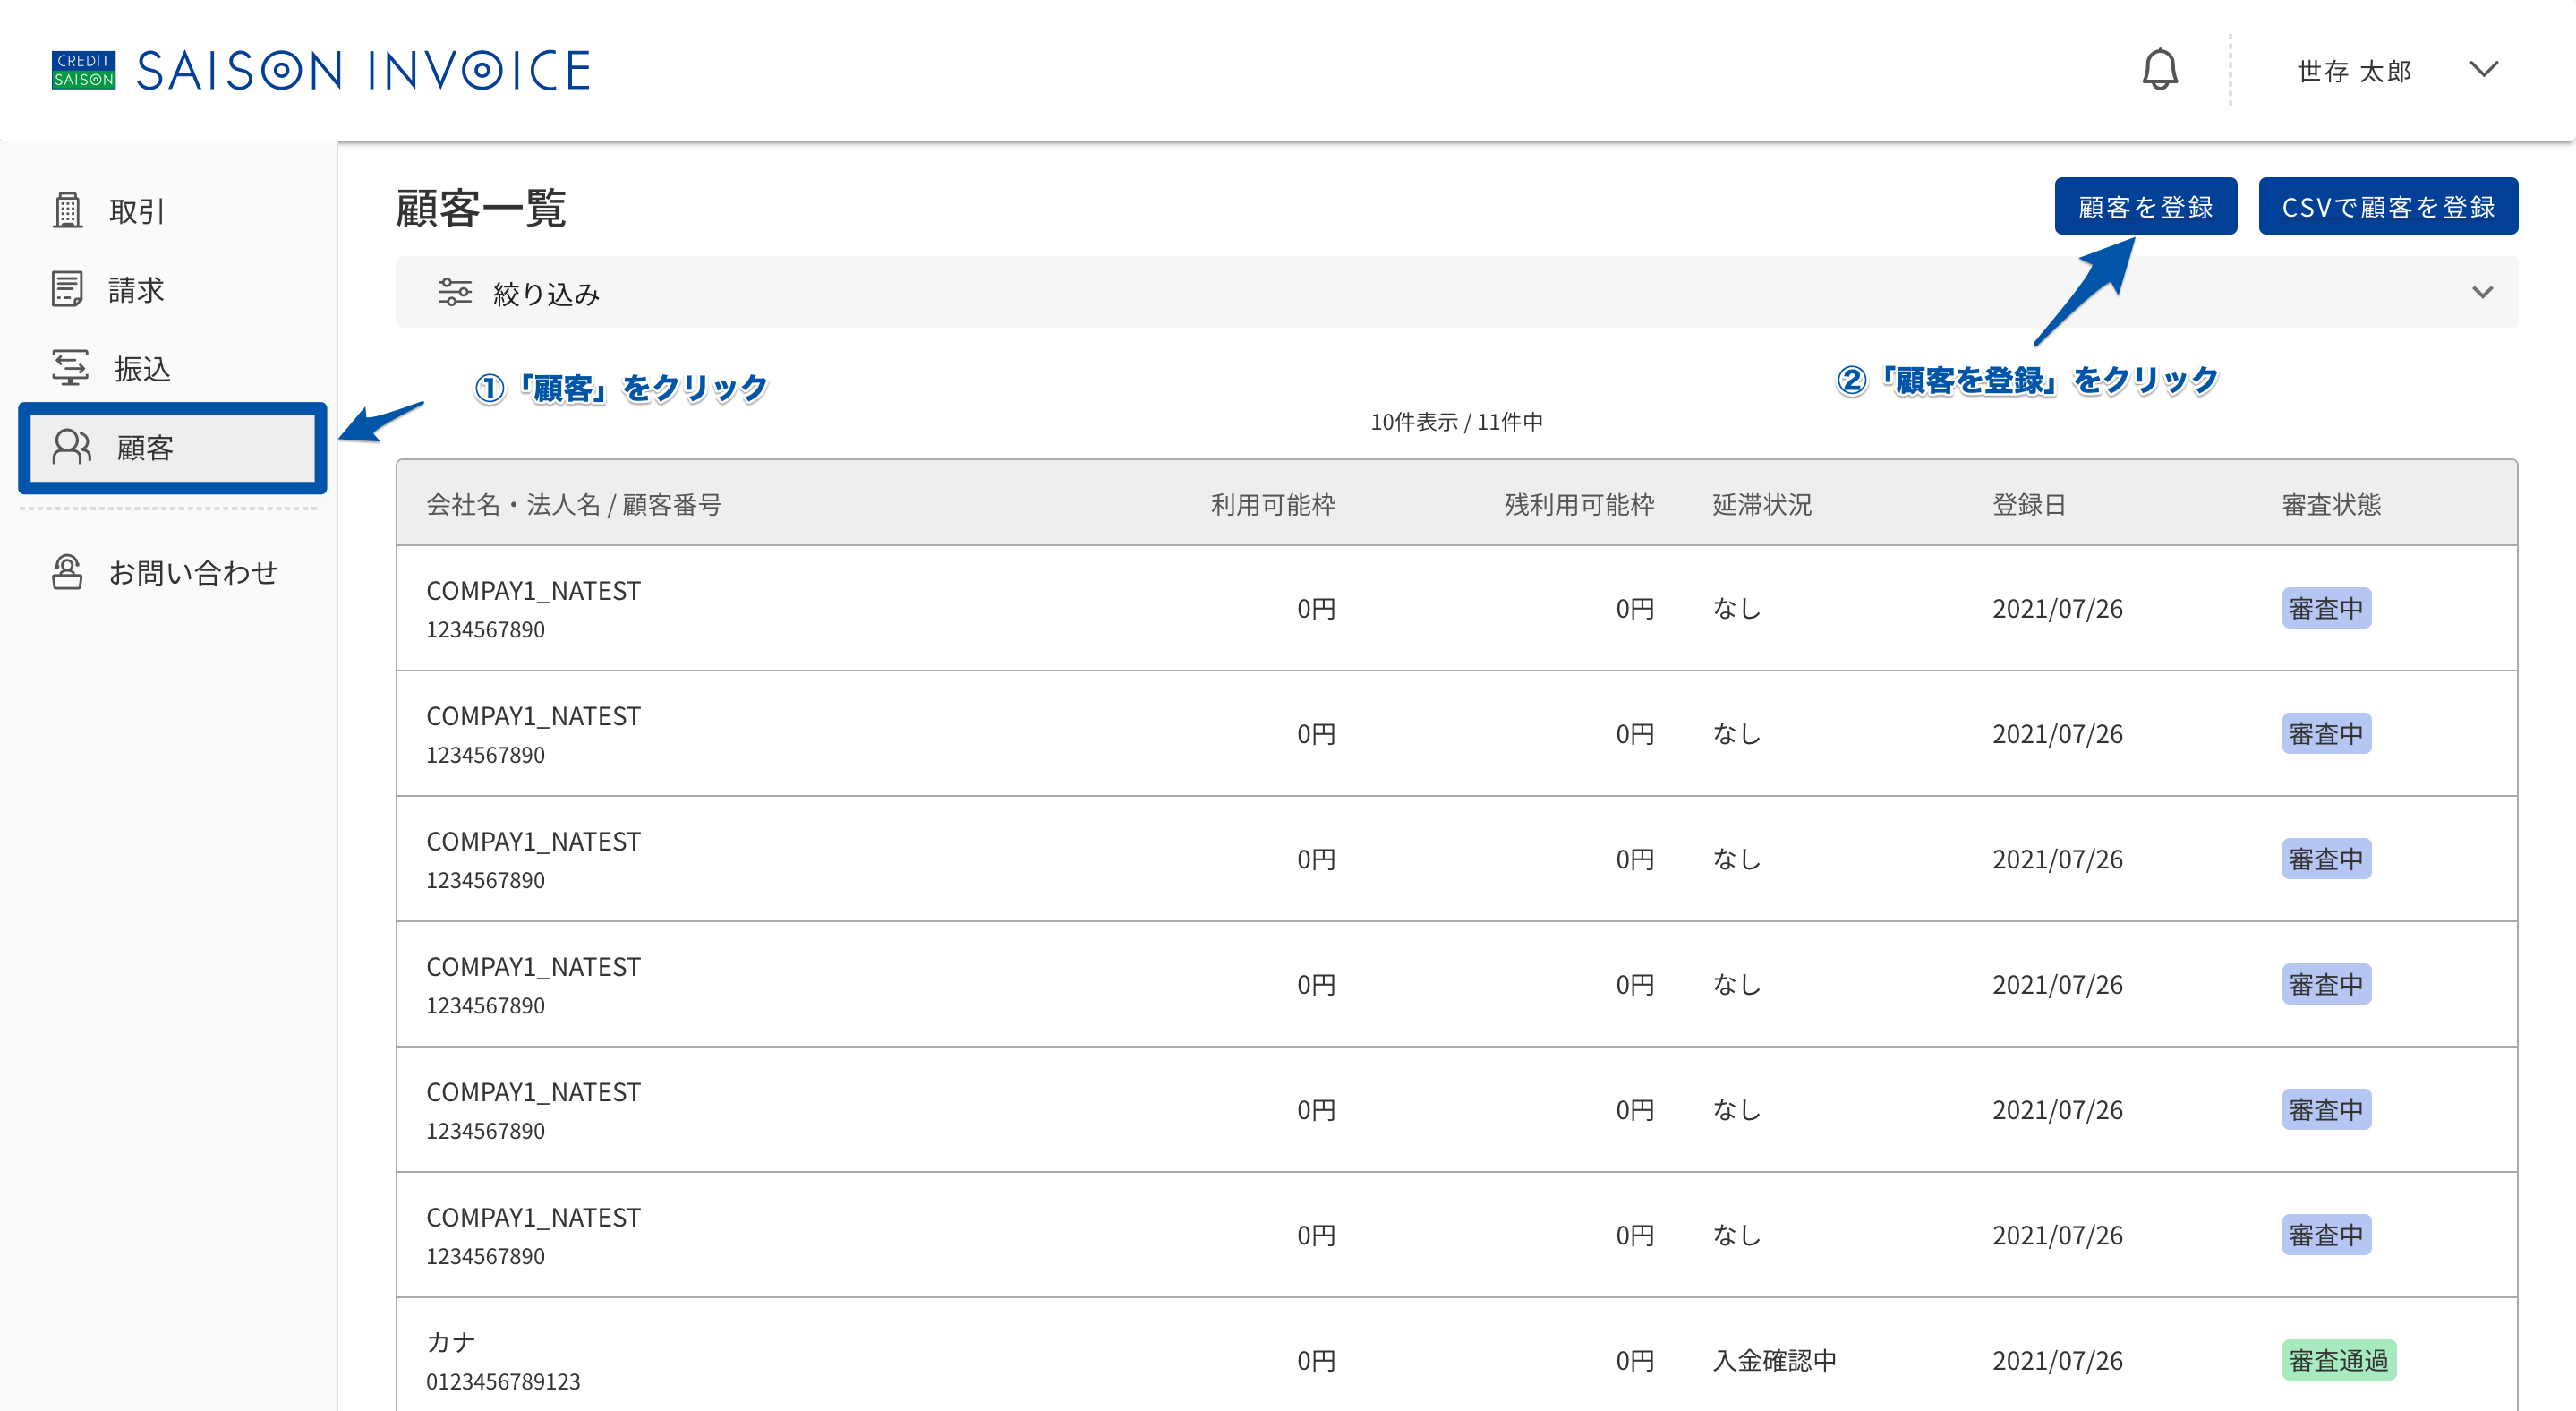This screenshot has height=1411, width=2576.
Task: Open the notification bell
Action: point(2159,70)
